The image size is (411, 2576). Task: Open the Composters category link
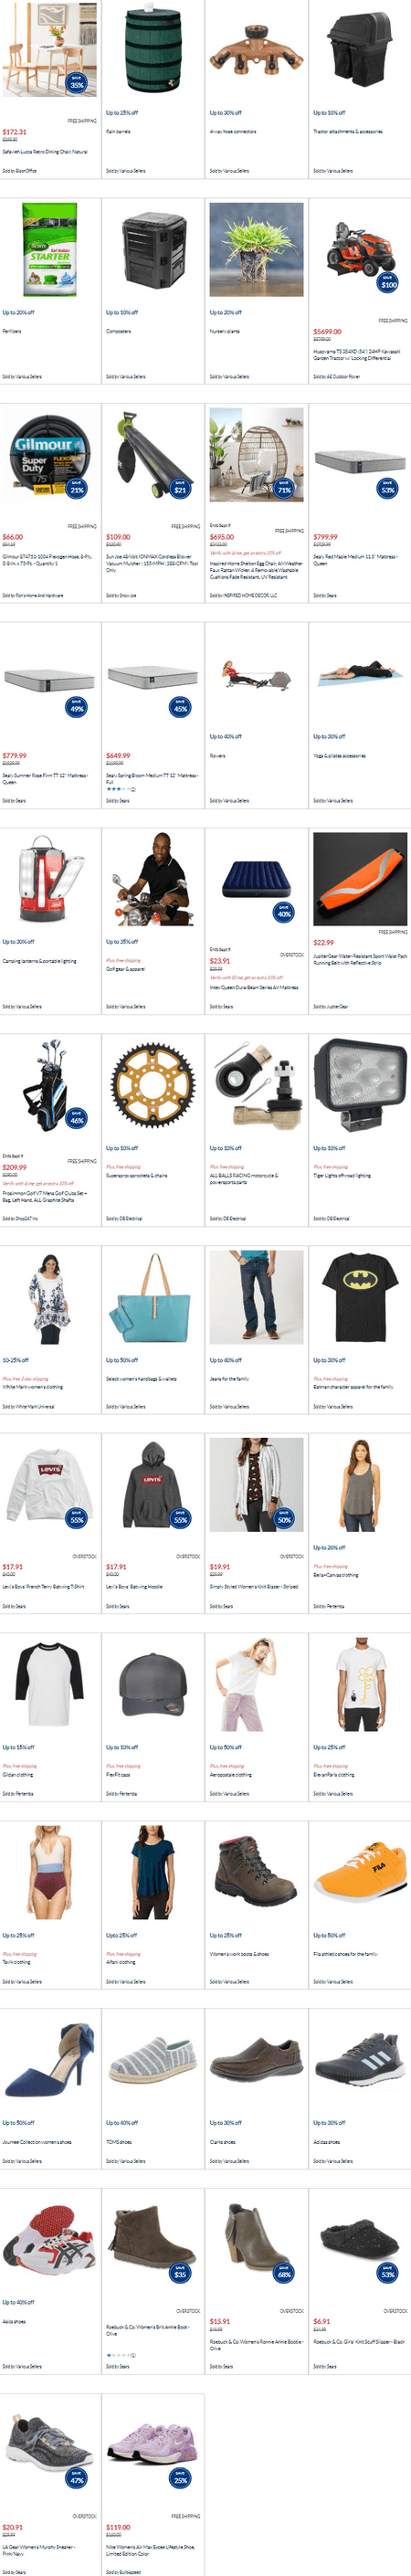[x=118, y=331]
